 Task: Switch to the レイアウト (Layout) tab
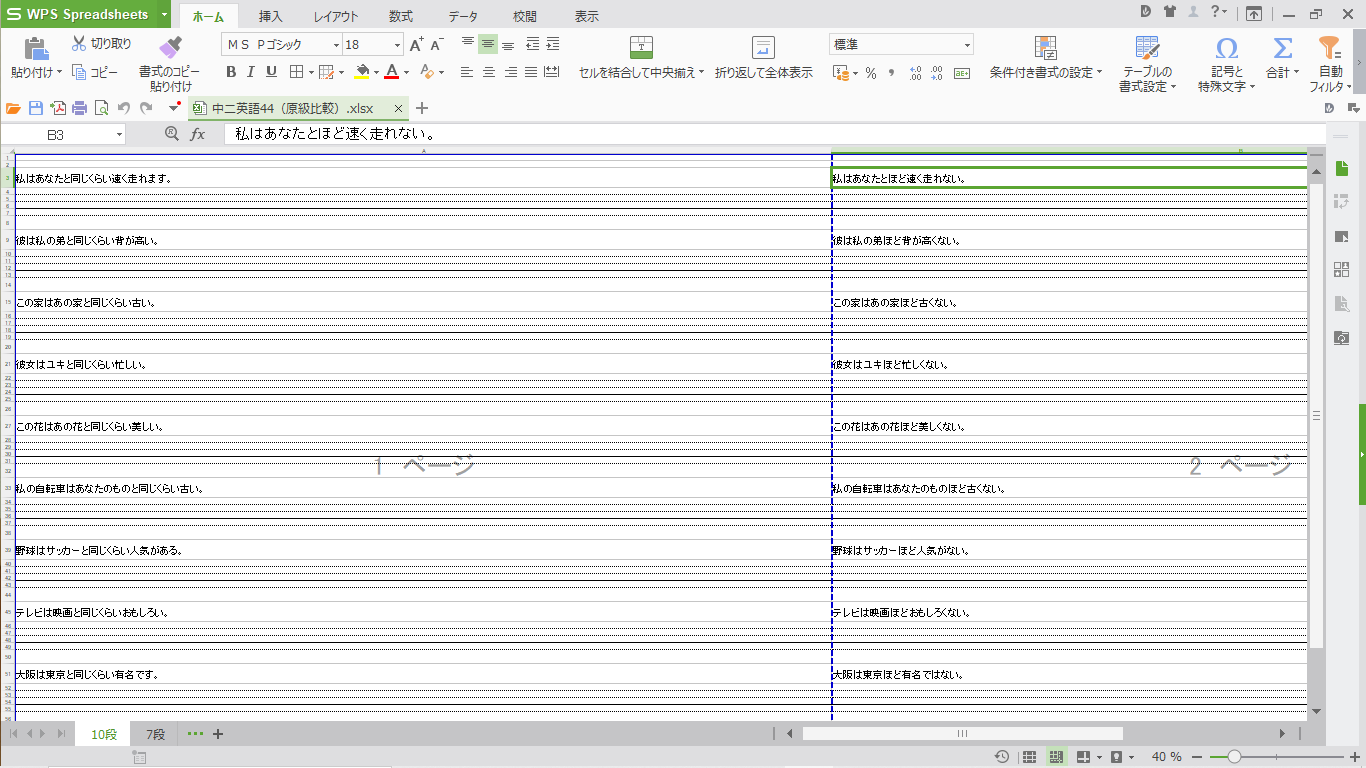tap(336, 16)
